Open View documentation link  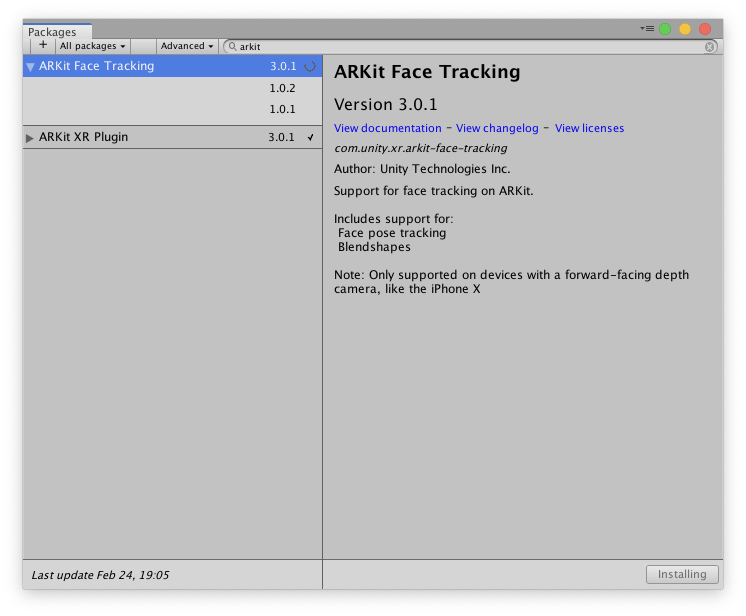(388, 128)
